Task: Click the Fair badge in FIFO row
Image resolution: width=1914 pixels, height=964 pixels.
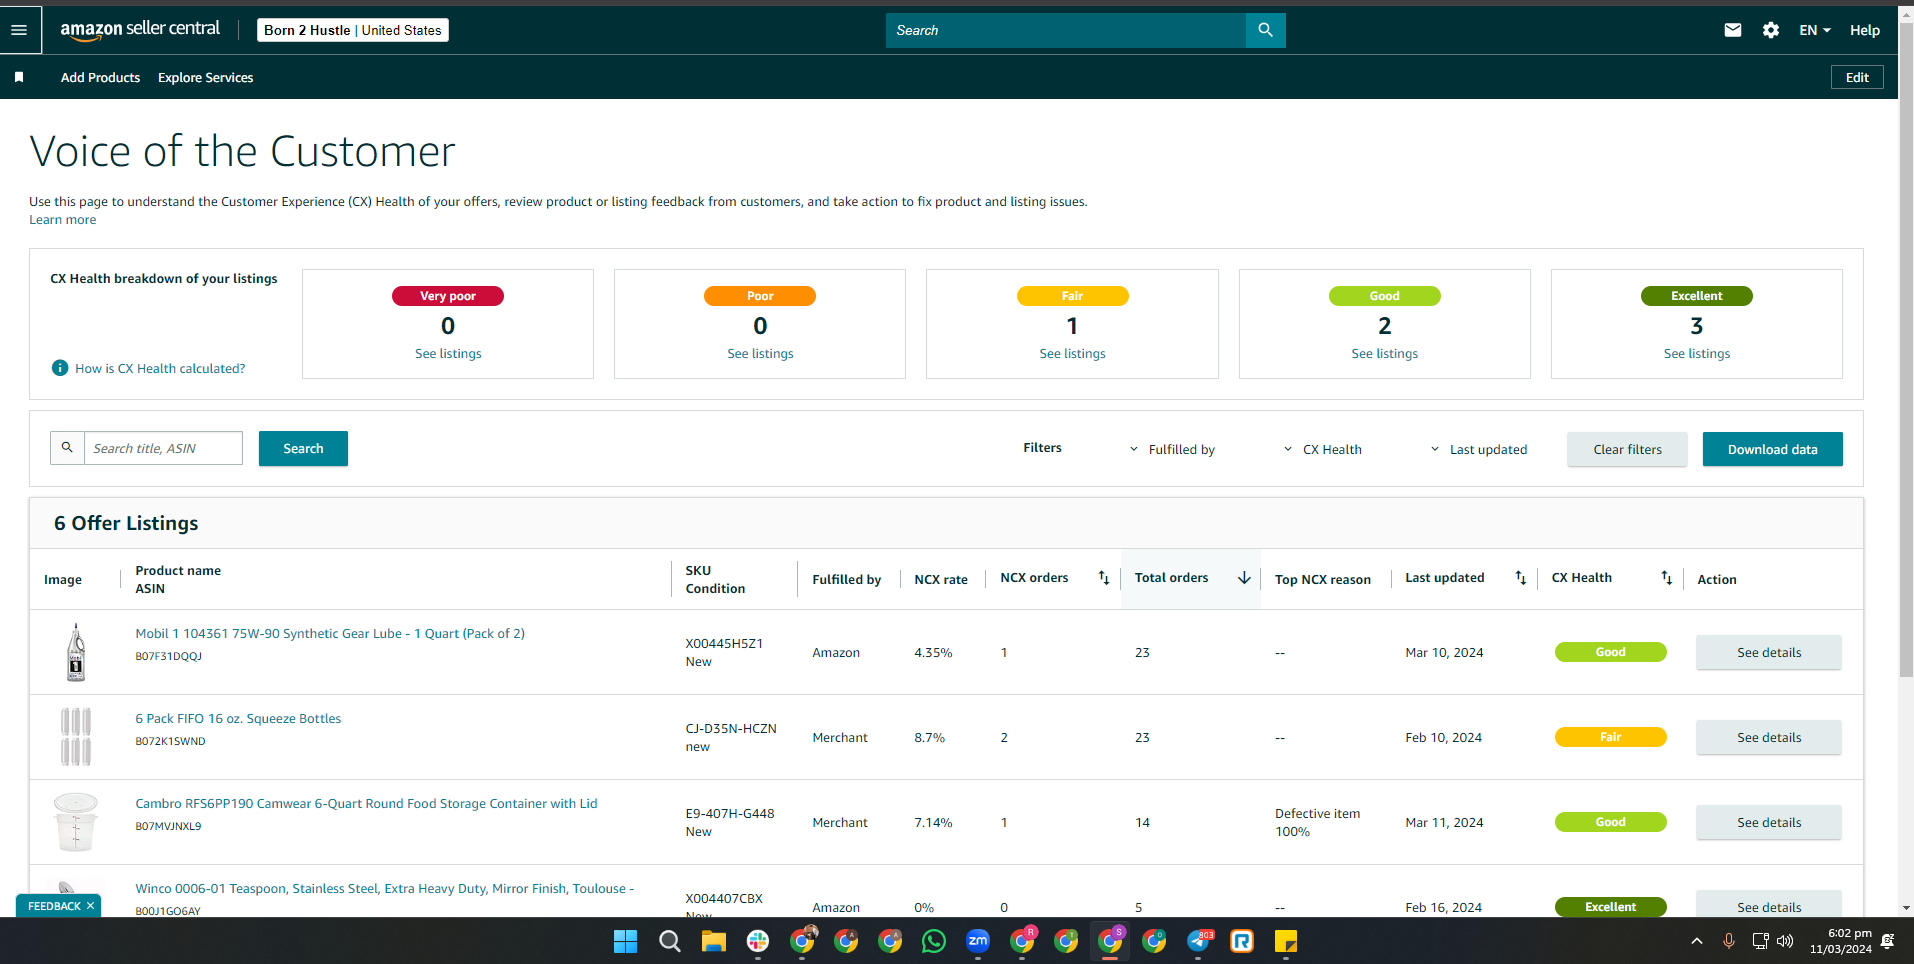Action: [1610, 737]
